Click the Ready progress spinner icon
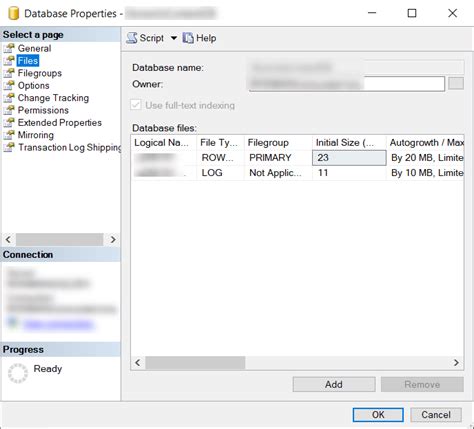This screenshot has height=429, width=474. coord(18,373)
